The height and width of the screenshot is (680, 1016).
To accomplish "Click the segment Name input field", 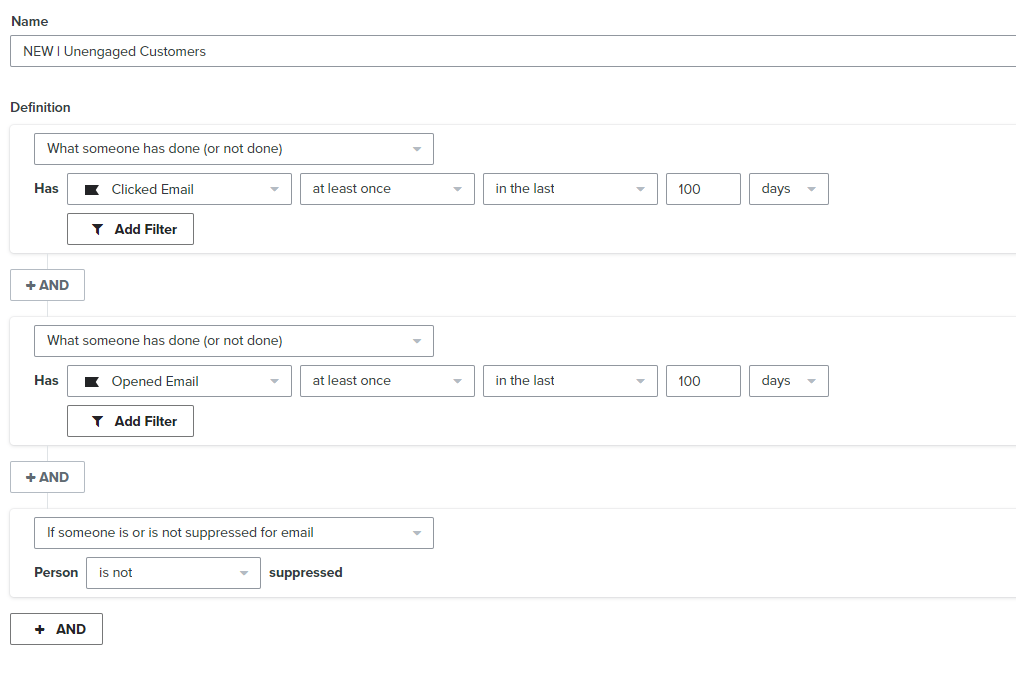I will click(513, 51).
